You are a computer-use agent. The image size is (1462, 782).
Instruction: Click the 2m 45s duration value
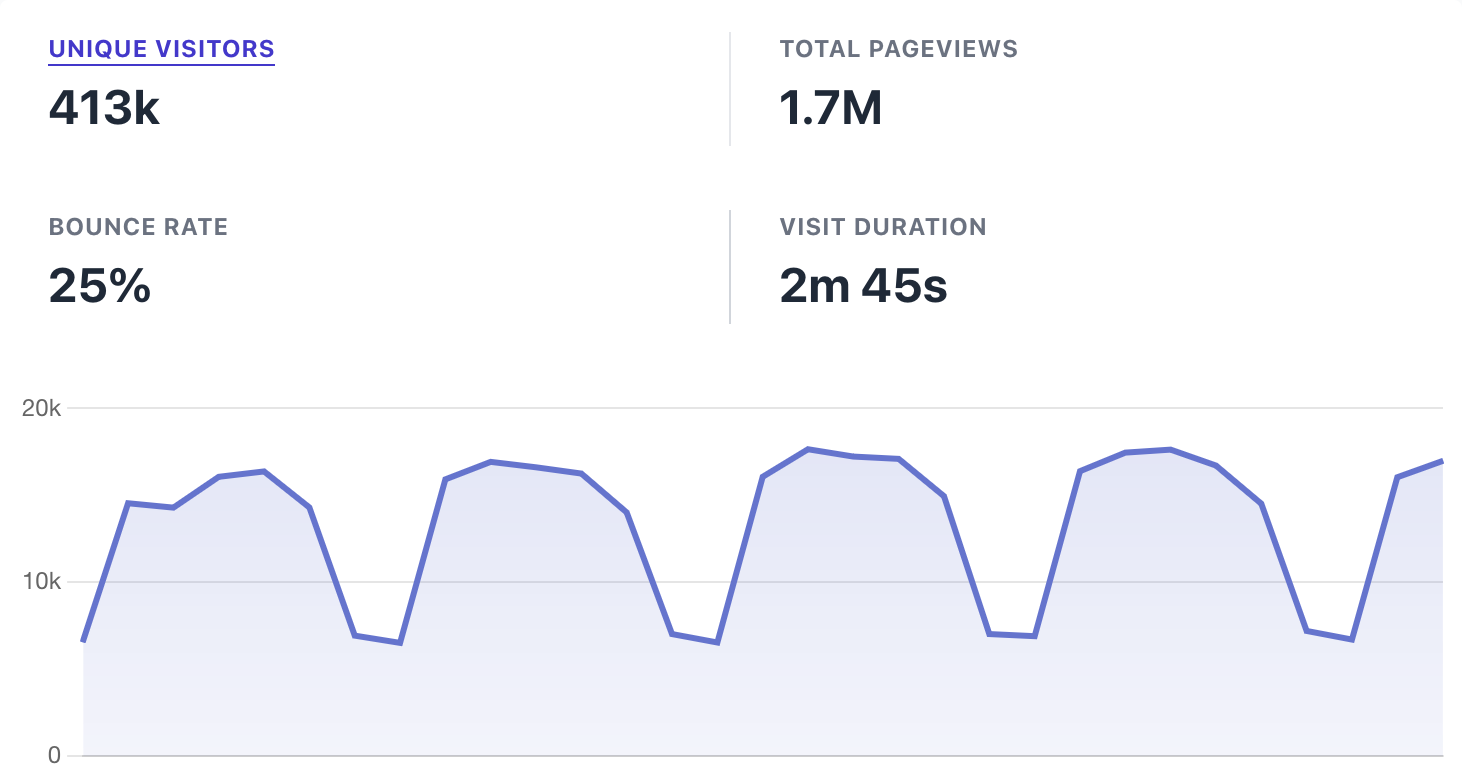(863, 285)
